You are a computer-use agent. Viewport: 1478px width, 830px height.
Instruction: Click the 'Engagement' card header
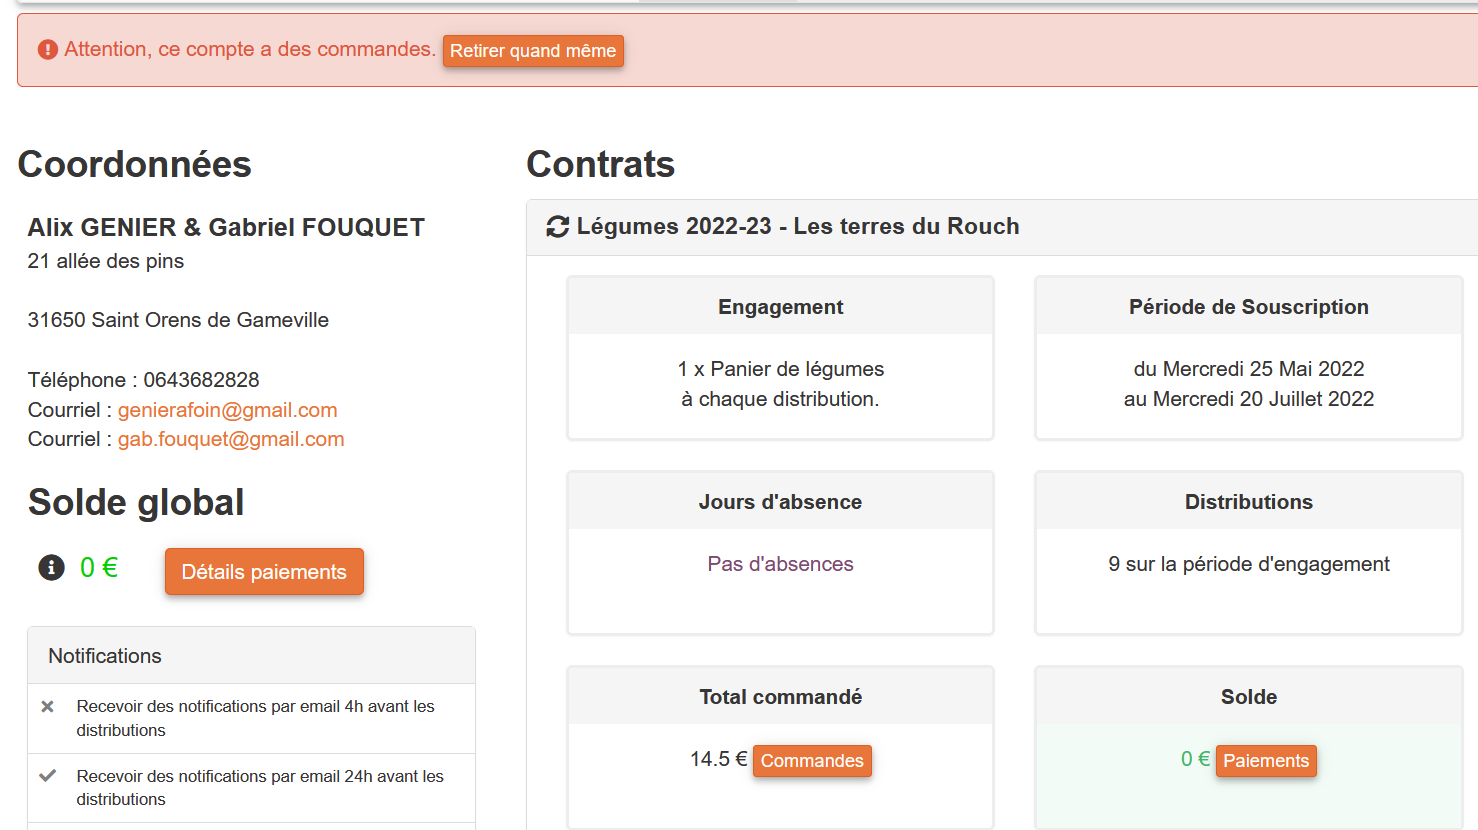(x=780, y=307)
